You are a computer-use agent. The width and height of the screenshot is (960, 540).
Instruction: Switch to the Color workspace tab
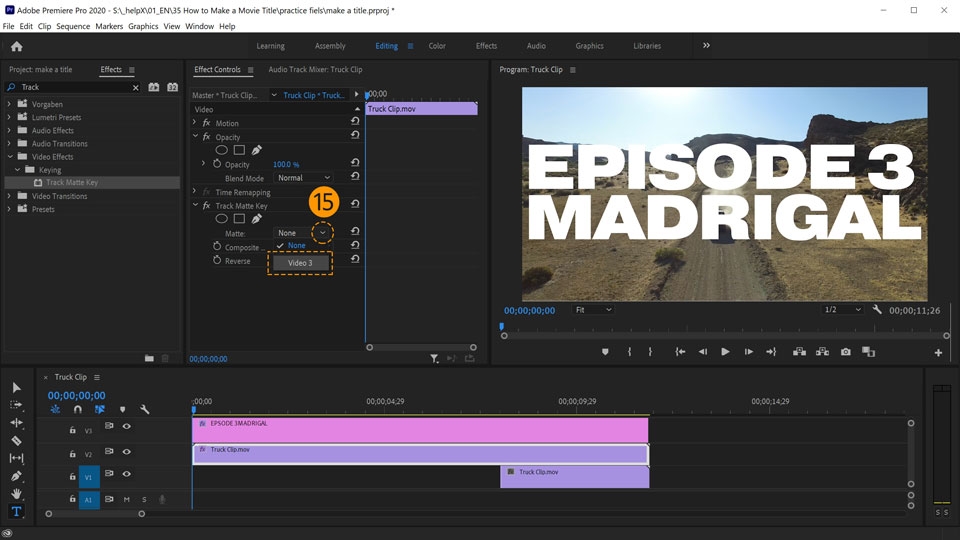coord(437,46)
